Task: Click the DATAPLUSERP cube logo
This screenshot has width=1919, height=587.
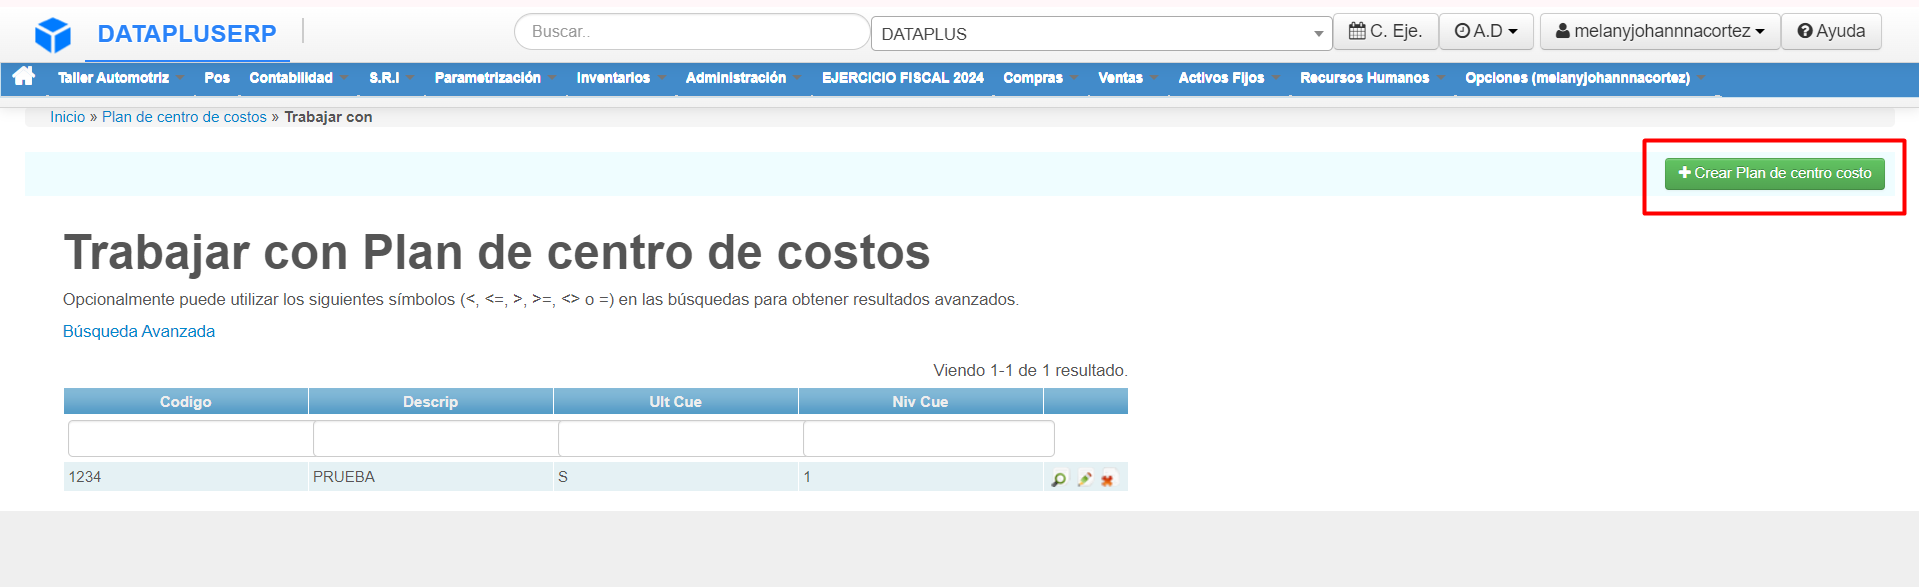Action: click(x=53, y=35)
